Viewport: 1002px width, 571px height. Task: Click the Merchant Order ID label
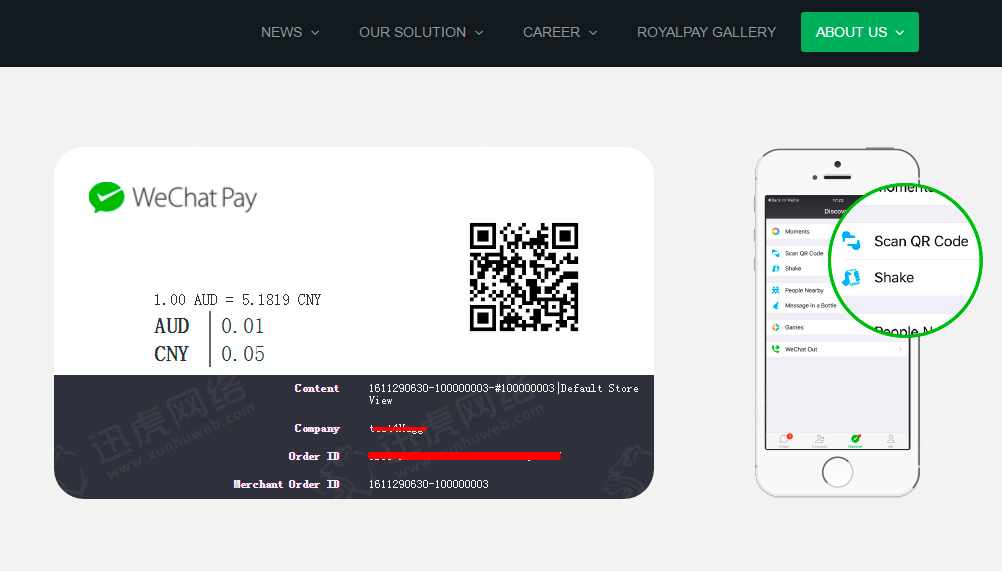click(286, 484)
